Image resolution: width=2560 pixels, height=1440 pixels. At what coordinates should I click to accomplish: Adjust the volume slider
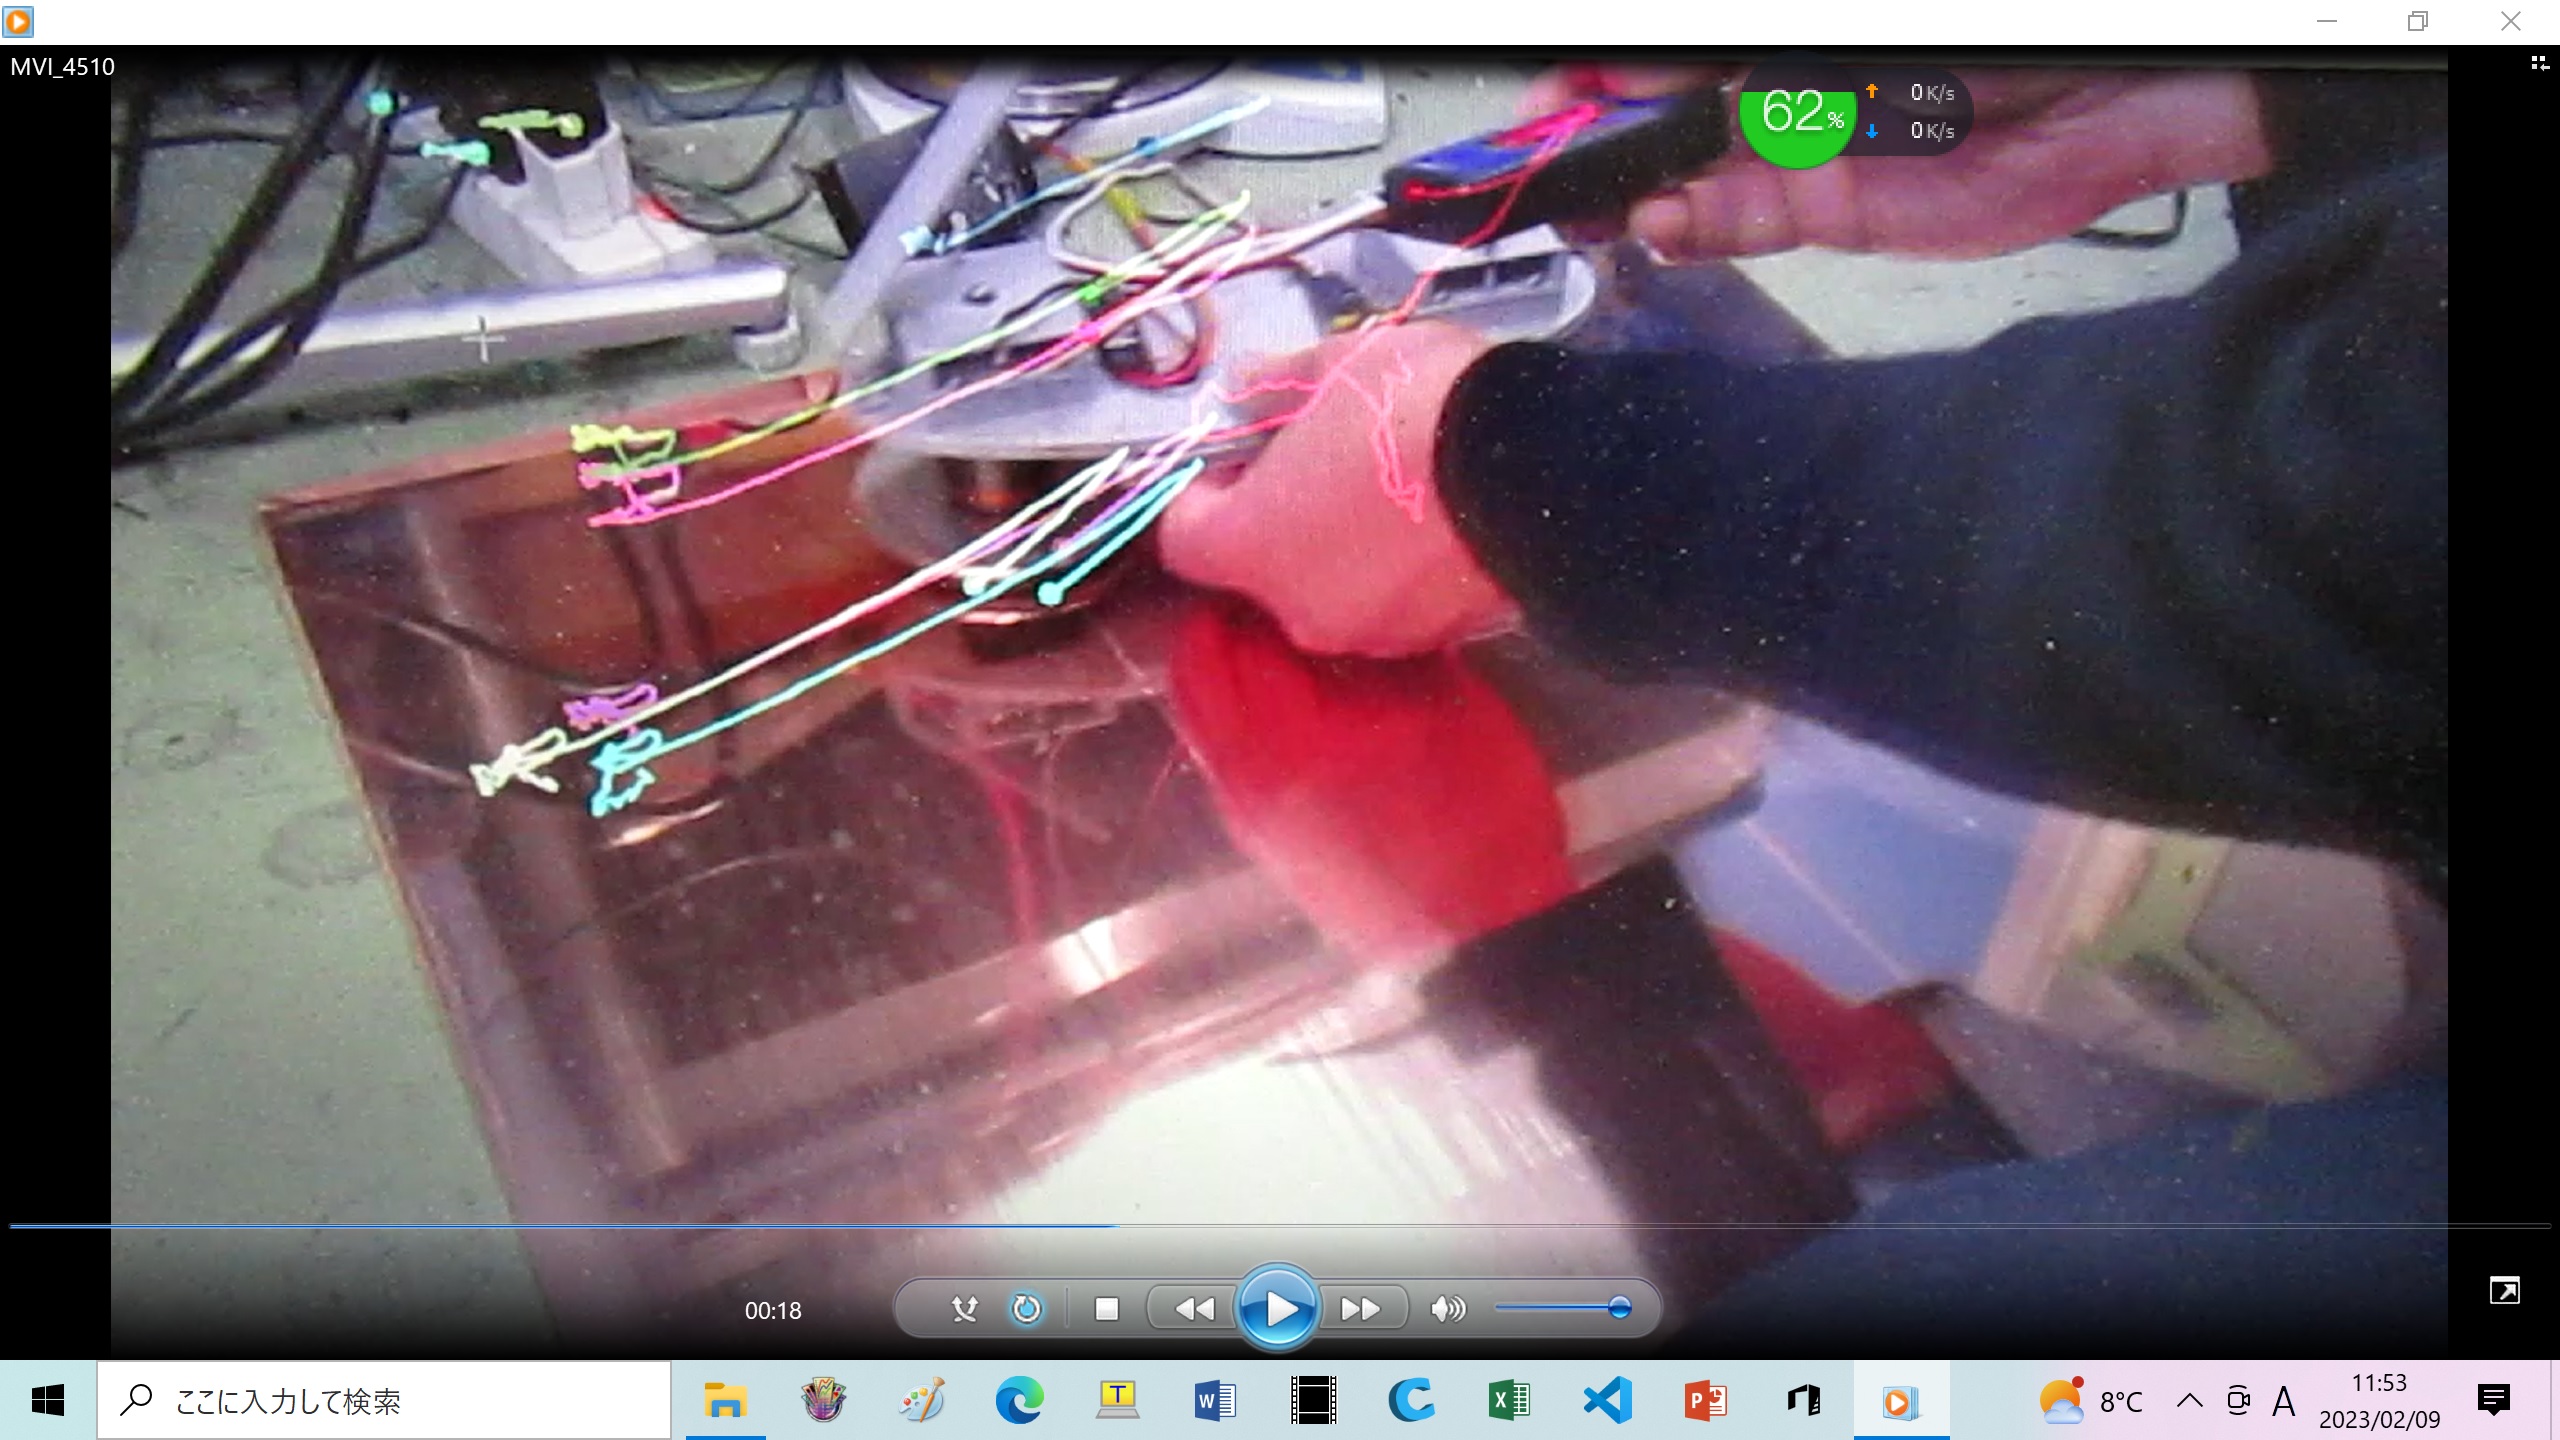point(1563,1307)
